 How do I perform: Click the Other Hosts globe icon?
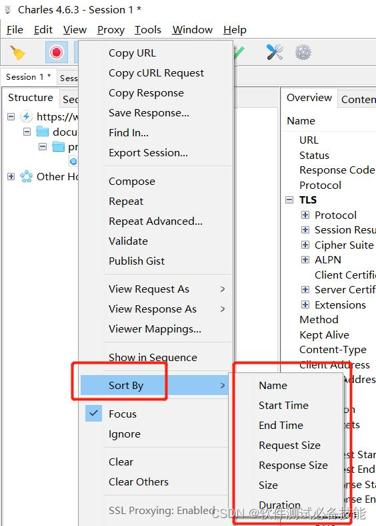click(x=26, y=176)
